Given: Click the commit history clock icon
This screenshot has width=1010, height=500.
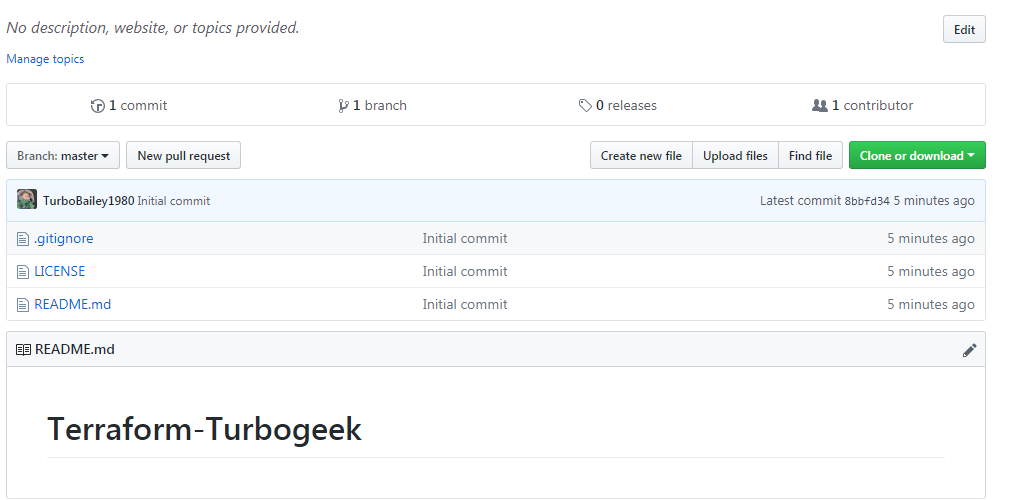Looking at the screenshot, I should click(97, 106).
